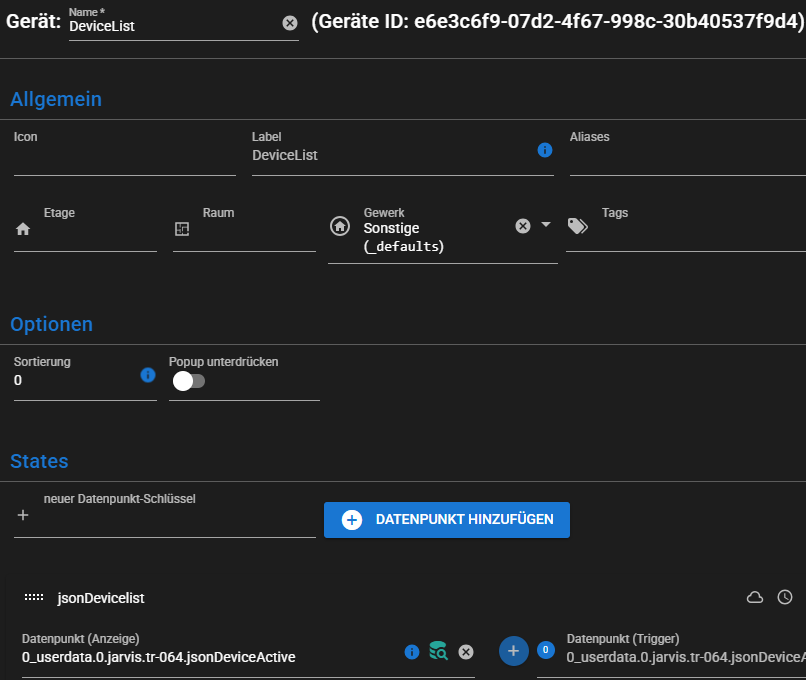The image size is (806, 680).
Task: Click into the Tags field
Action: point(700,232)
